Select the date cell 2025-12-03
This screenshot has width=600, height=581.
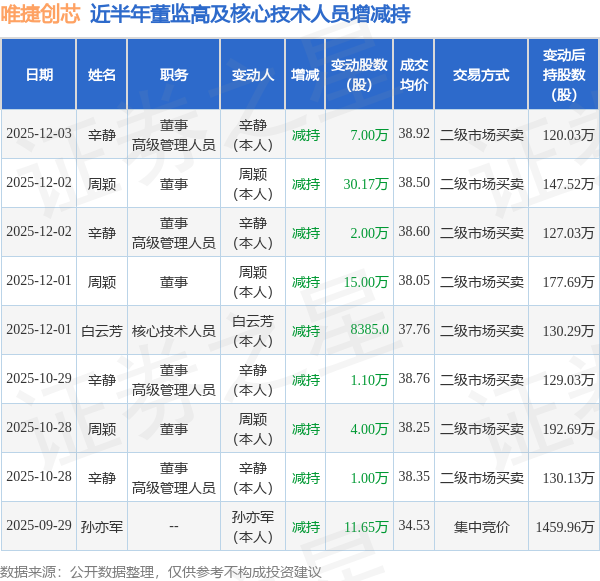click(39, 134)
